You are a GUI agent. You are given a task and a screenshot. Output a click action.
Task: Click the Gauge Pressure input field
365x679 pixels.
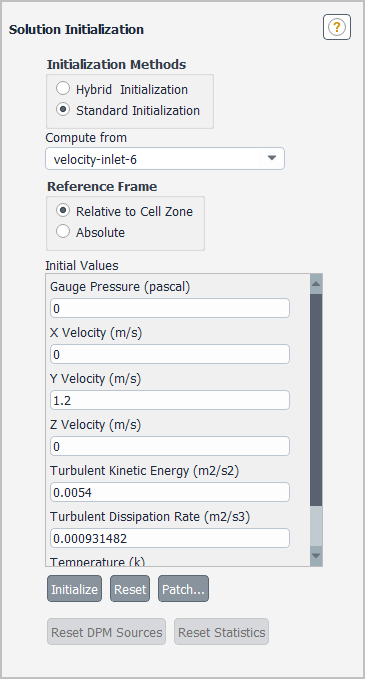point(170,308)
